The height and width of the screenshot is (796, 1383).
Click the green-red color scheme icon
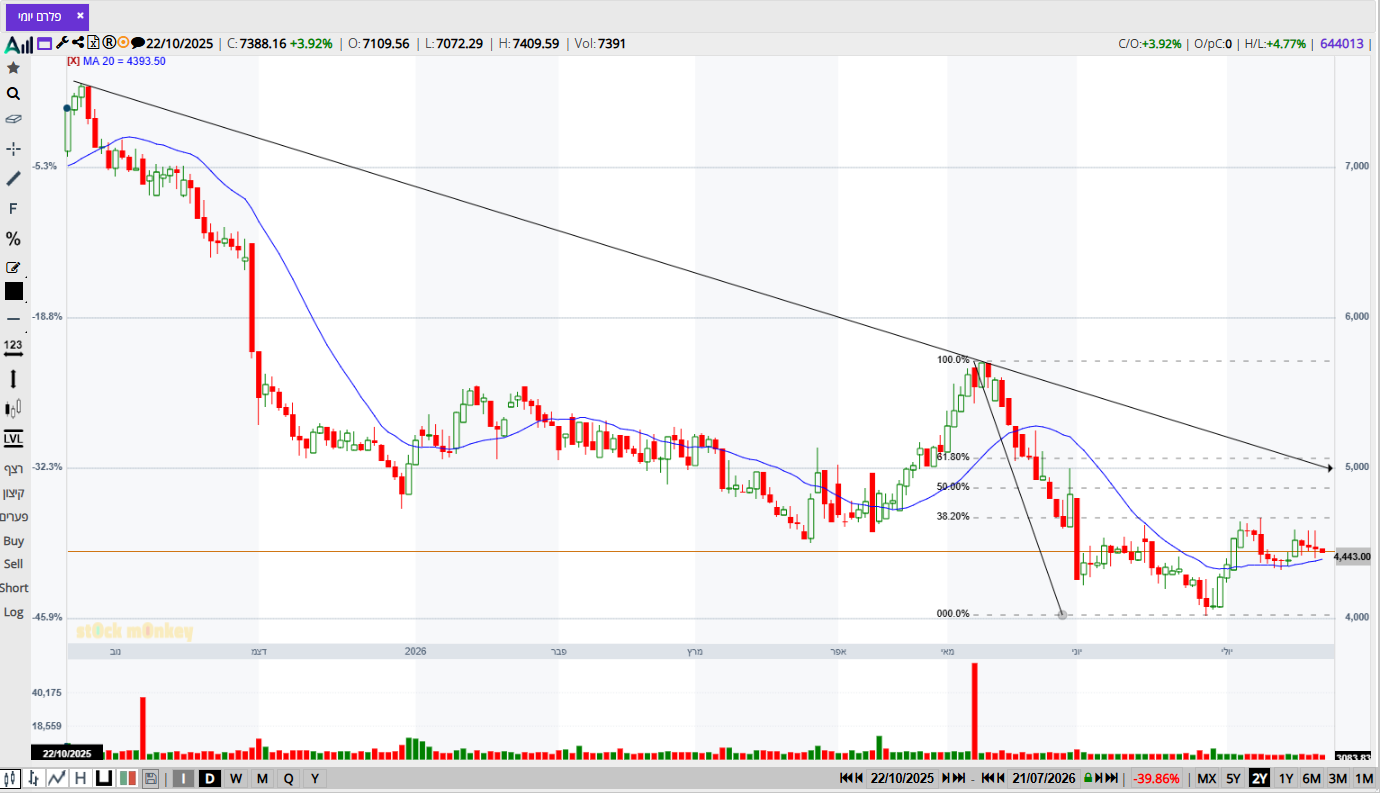pyautogui.click(x=127, y=779)
